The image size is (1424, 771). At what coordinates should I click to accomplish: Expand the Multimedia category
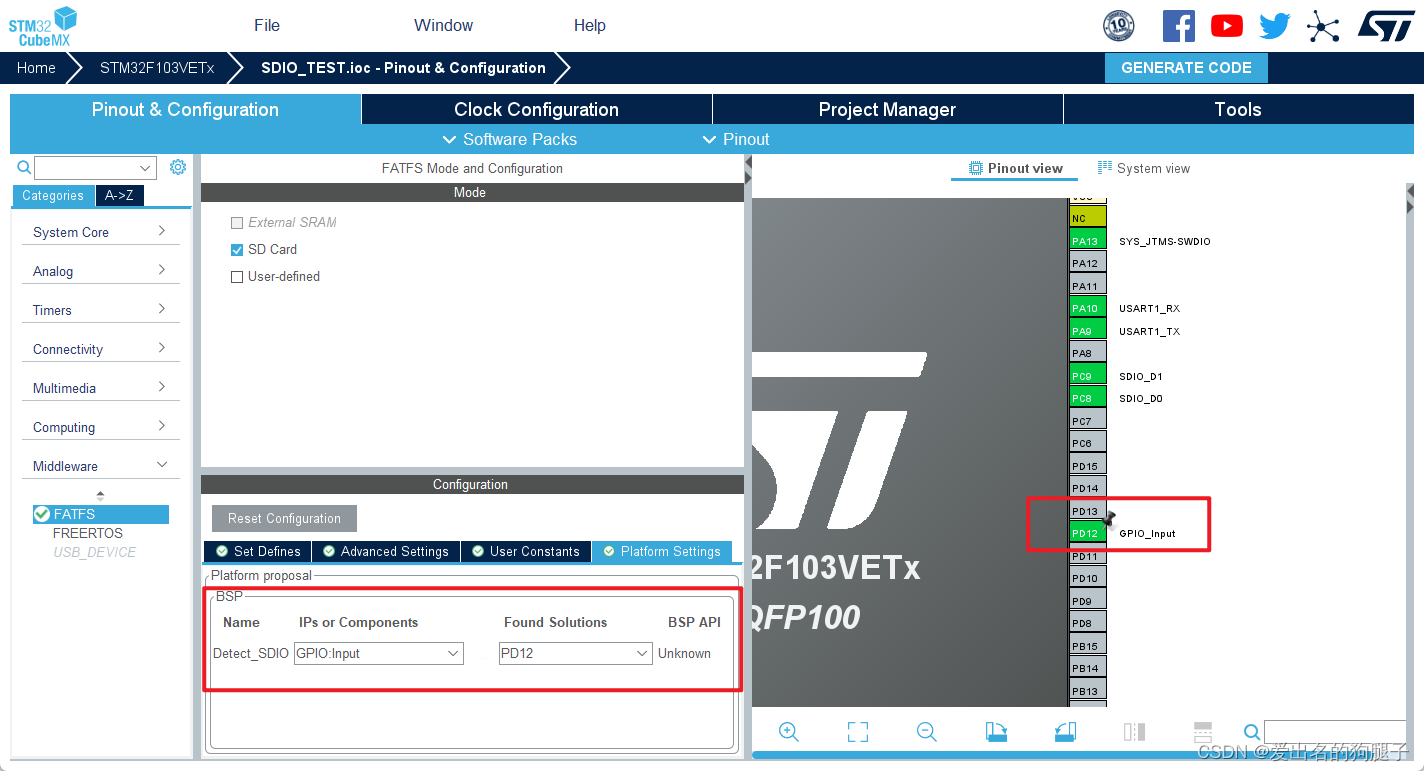click(100, 388)
